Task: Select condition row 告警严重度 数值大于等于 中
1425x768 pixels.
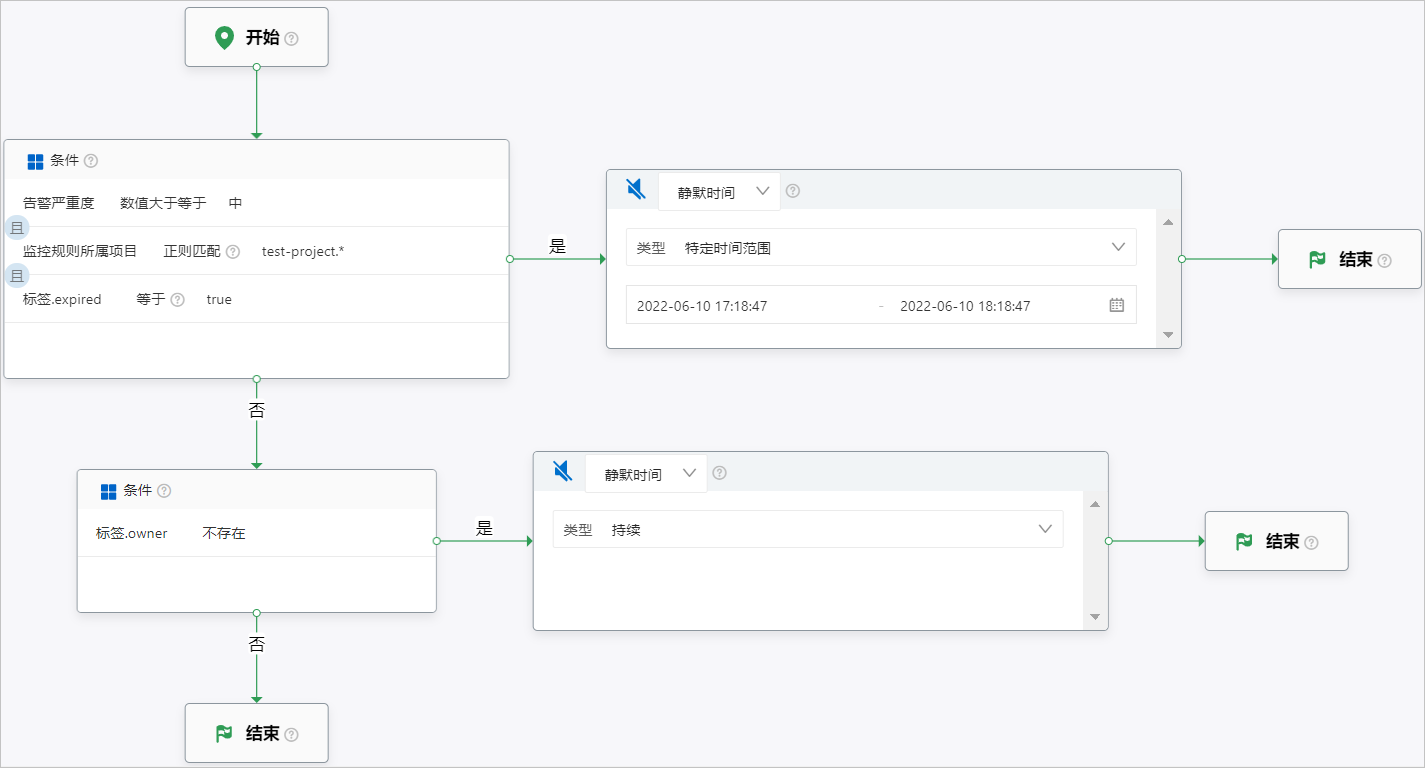Action: pyautogui.click(x=257, y=203)
